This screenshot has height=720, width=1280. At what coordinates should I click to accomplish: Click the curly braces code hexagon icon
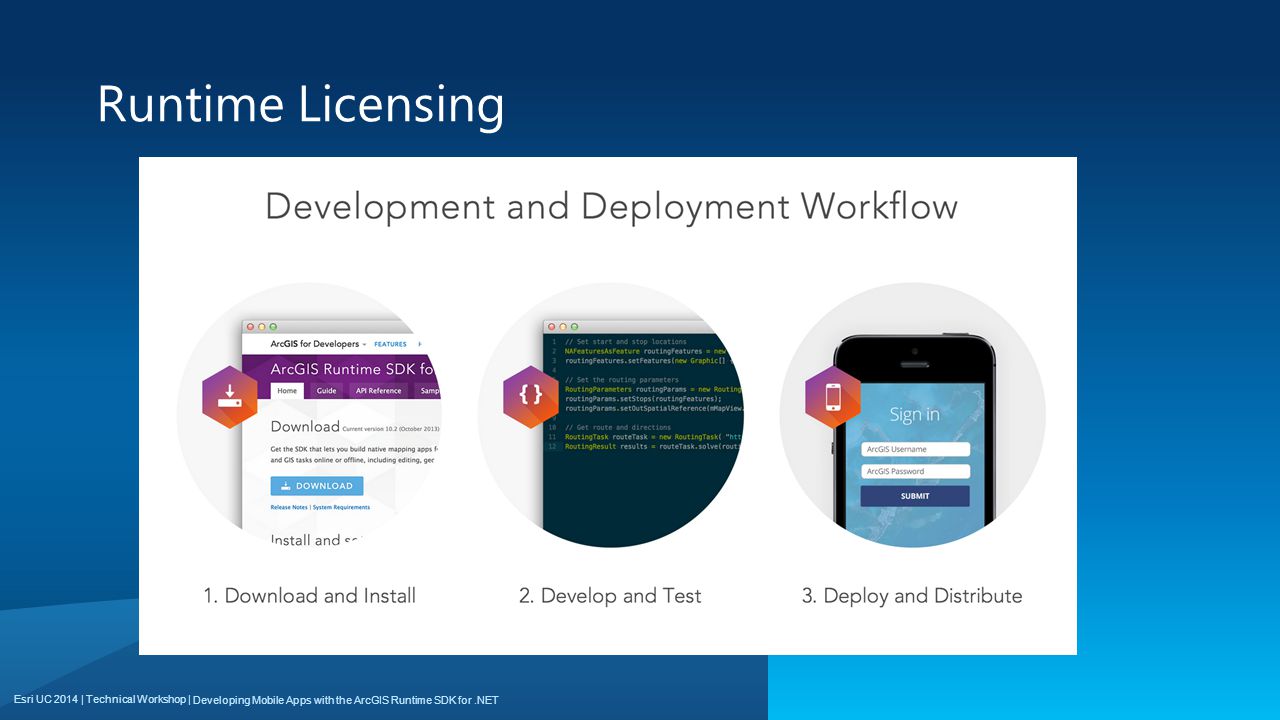point(531,396)
